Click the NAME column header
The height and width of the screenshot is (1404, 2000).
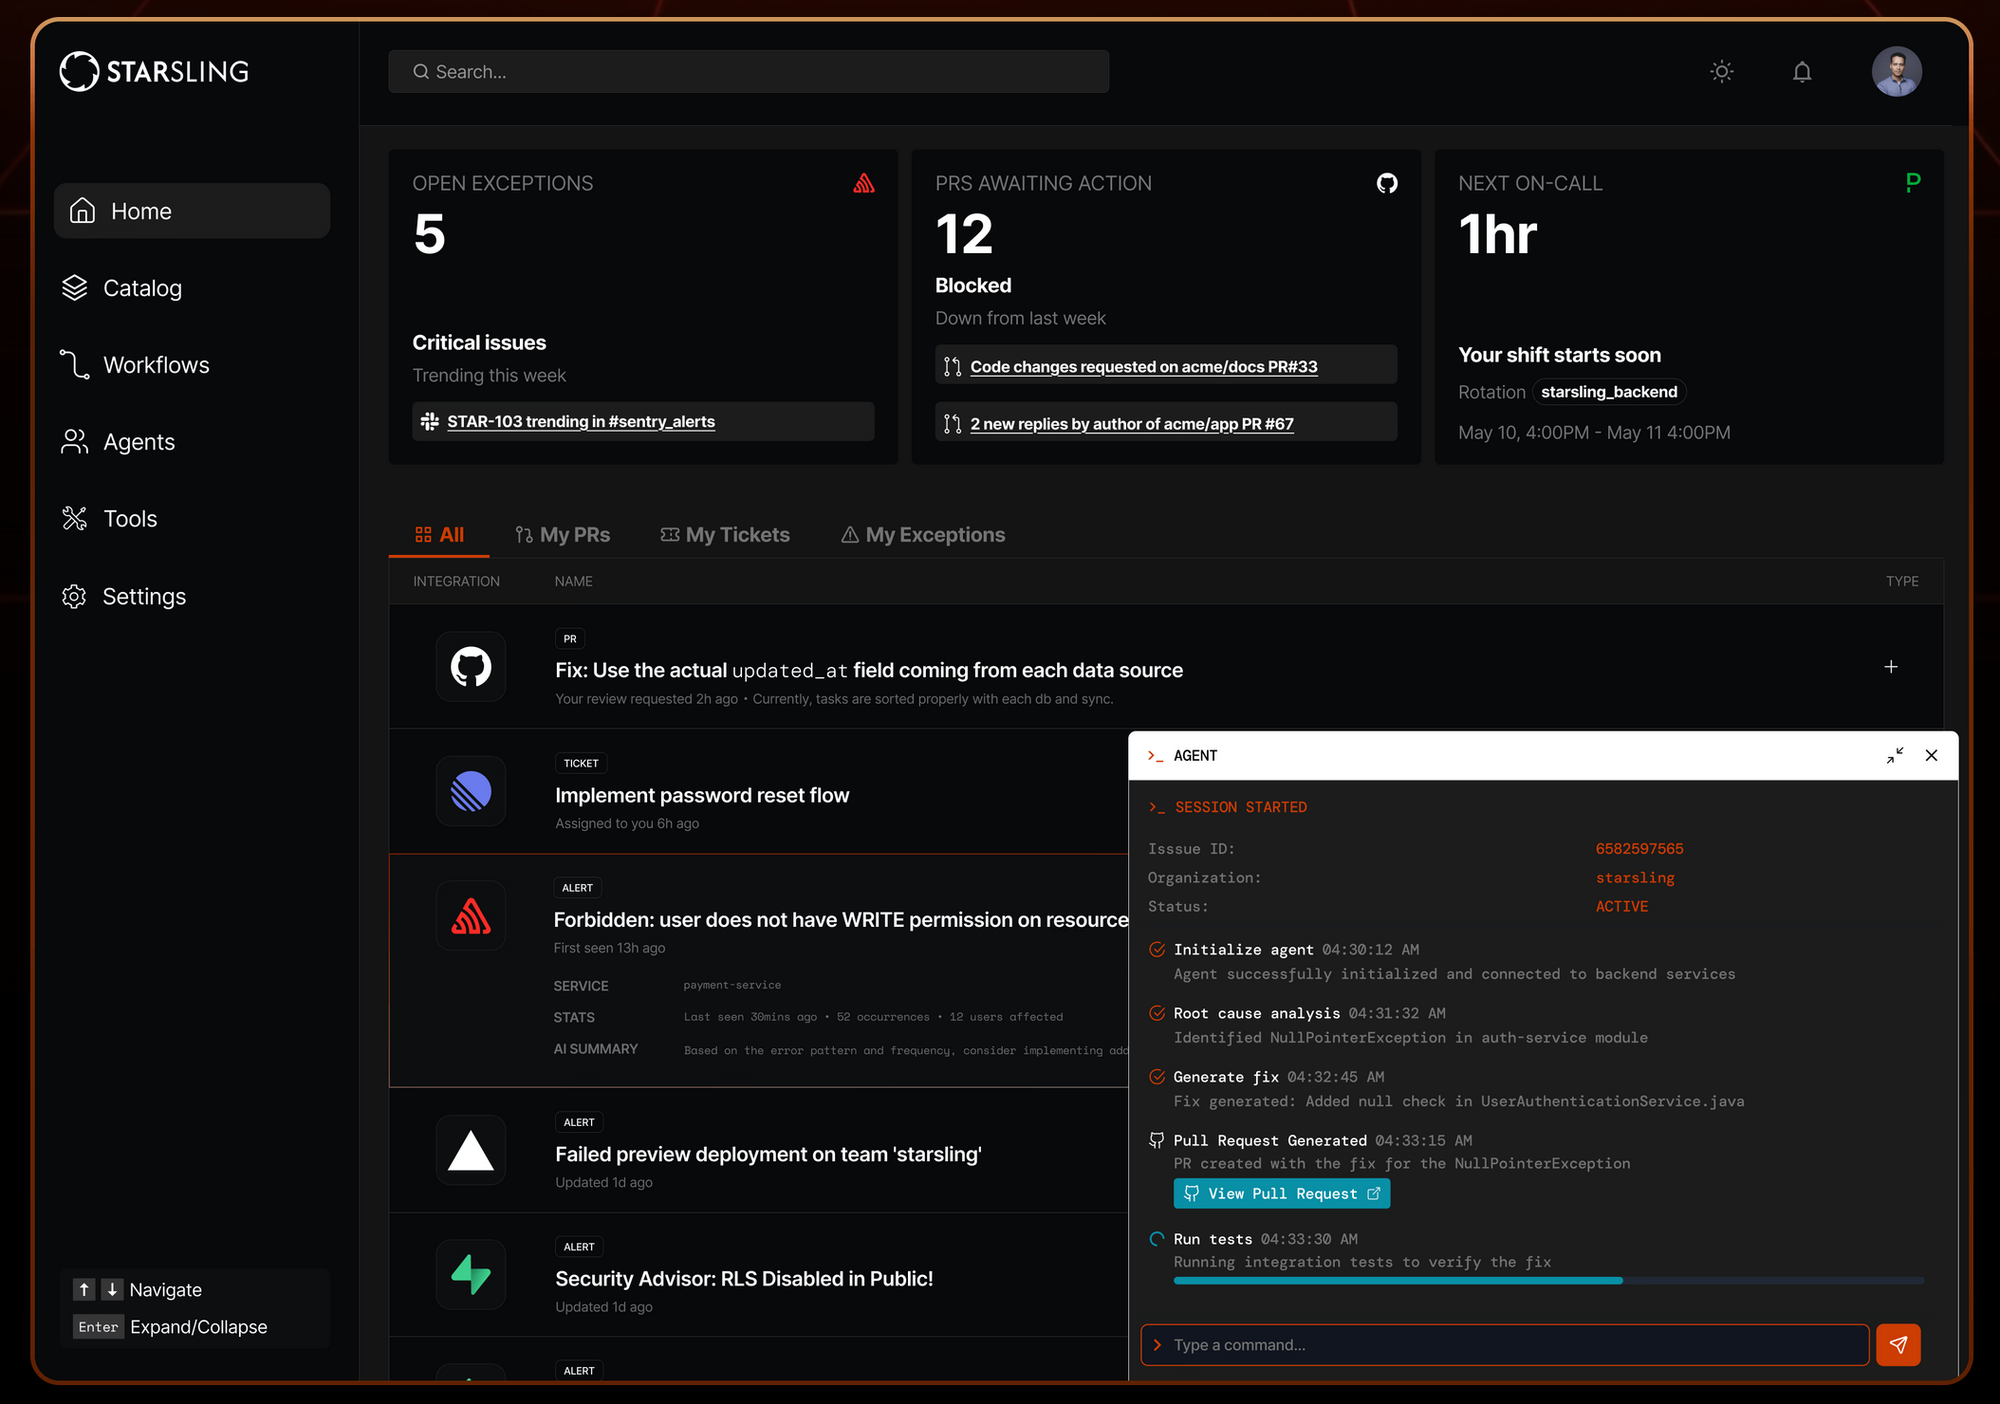pyautogui.click(x=574, y=581)
